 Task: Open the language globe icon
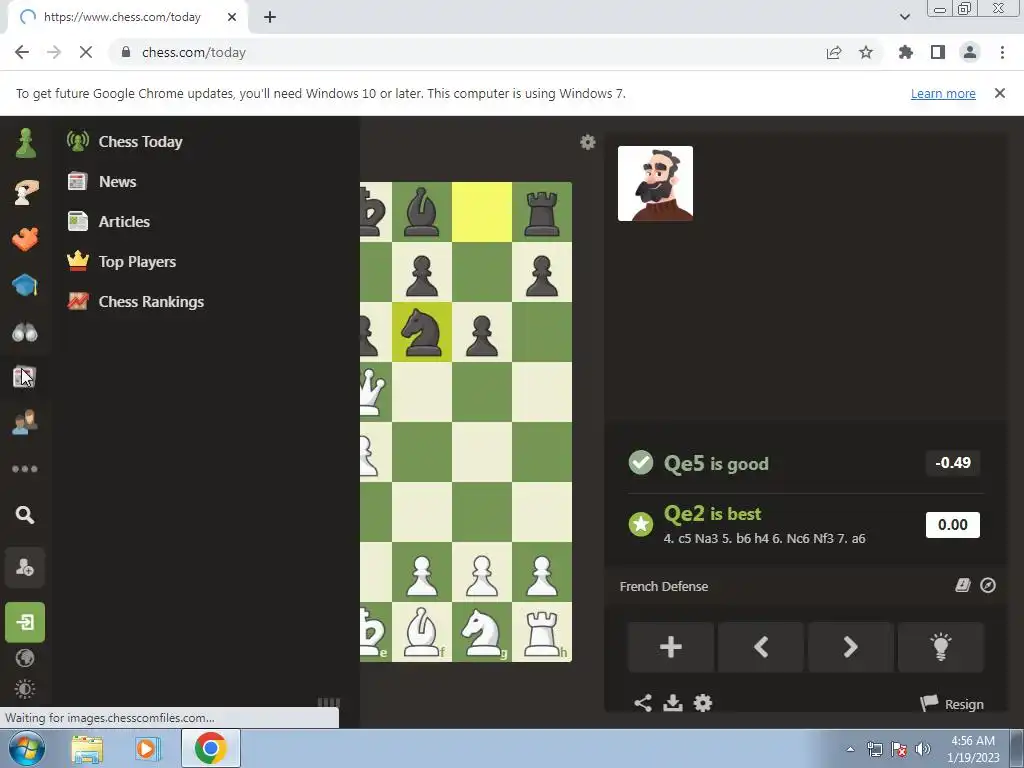tap(25, 658)
